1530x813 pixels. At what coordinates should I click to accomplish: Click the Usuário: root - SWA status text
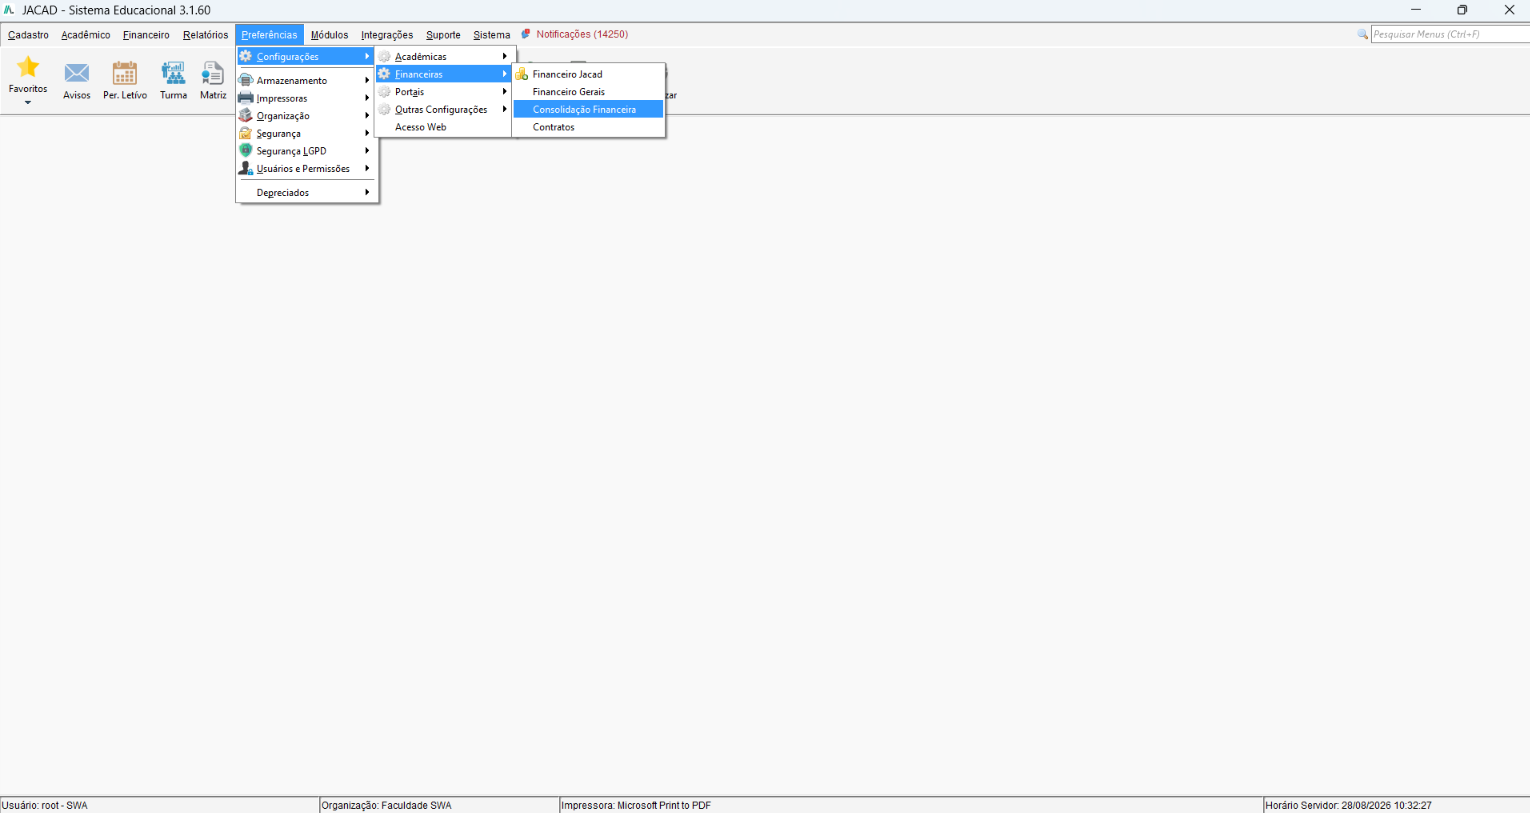tap(45, 805)
